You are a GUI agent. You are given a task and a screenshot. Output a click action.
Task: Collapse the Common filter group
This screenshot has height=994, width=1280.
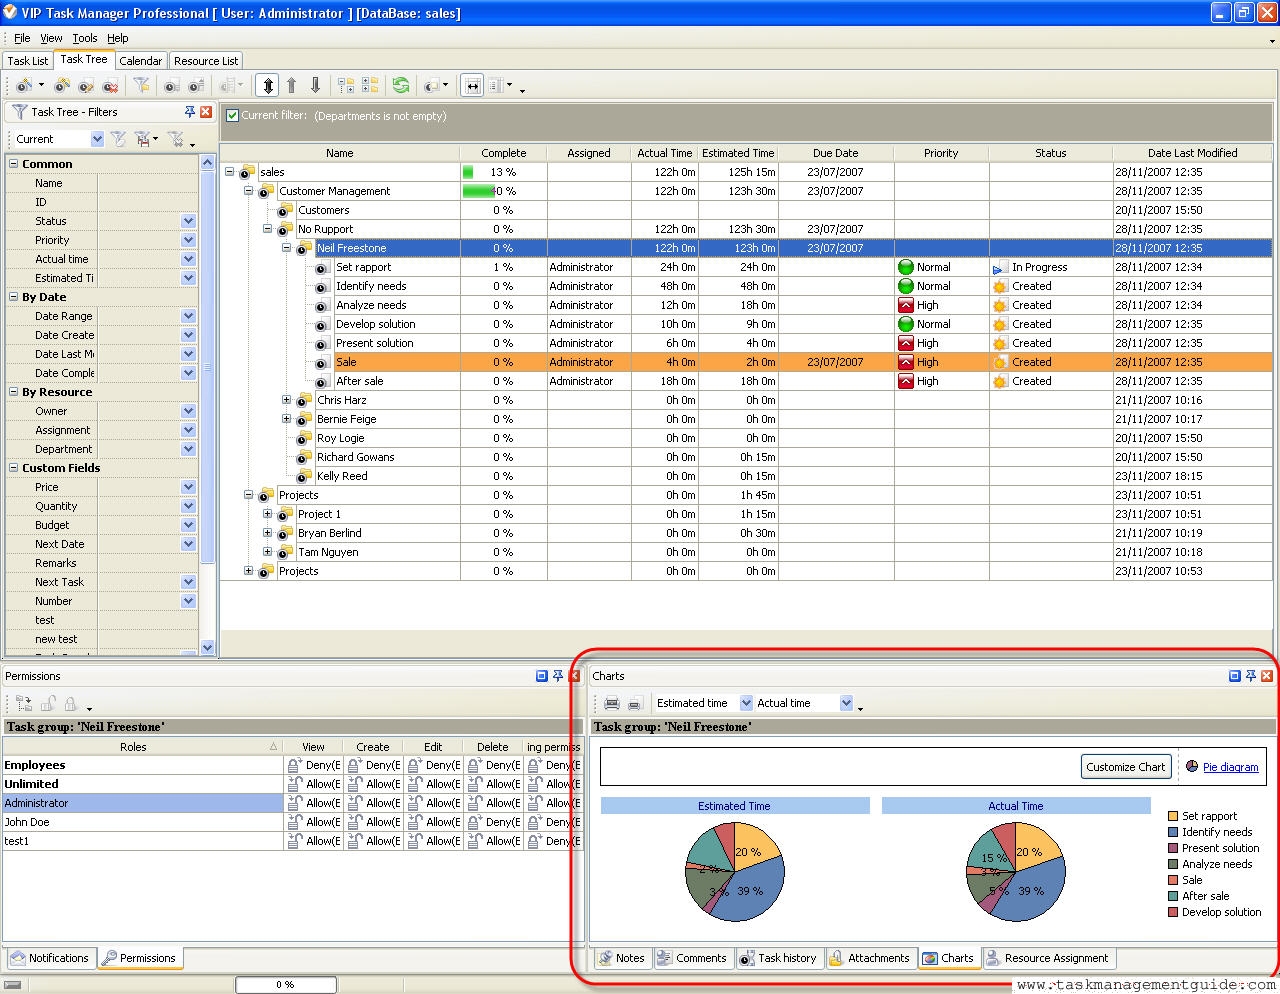click(x=14, y=164)
